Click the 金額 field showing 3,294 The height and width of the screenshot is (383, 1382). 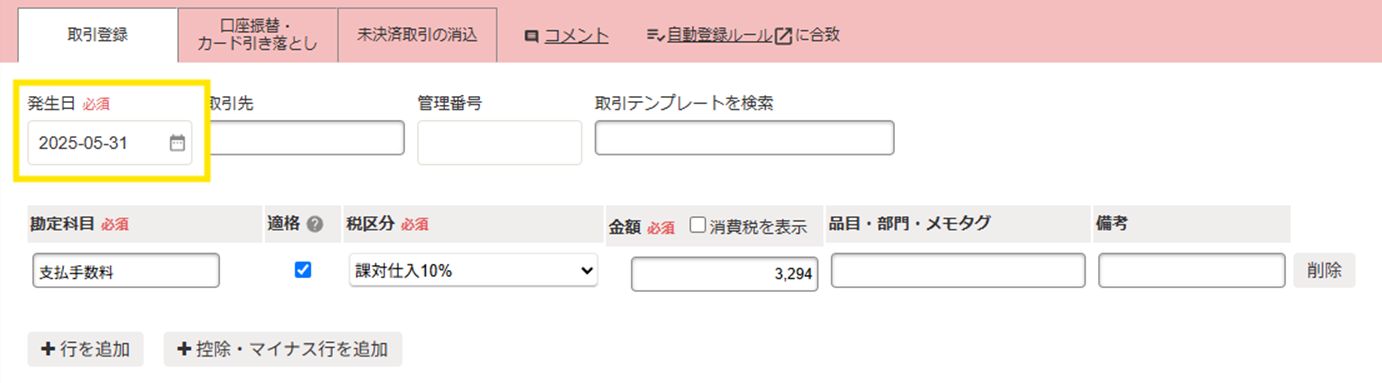click(725, 274)
